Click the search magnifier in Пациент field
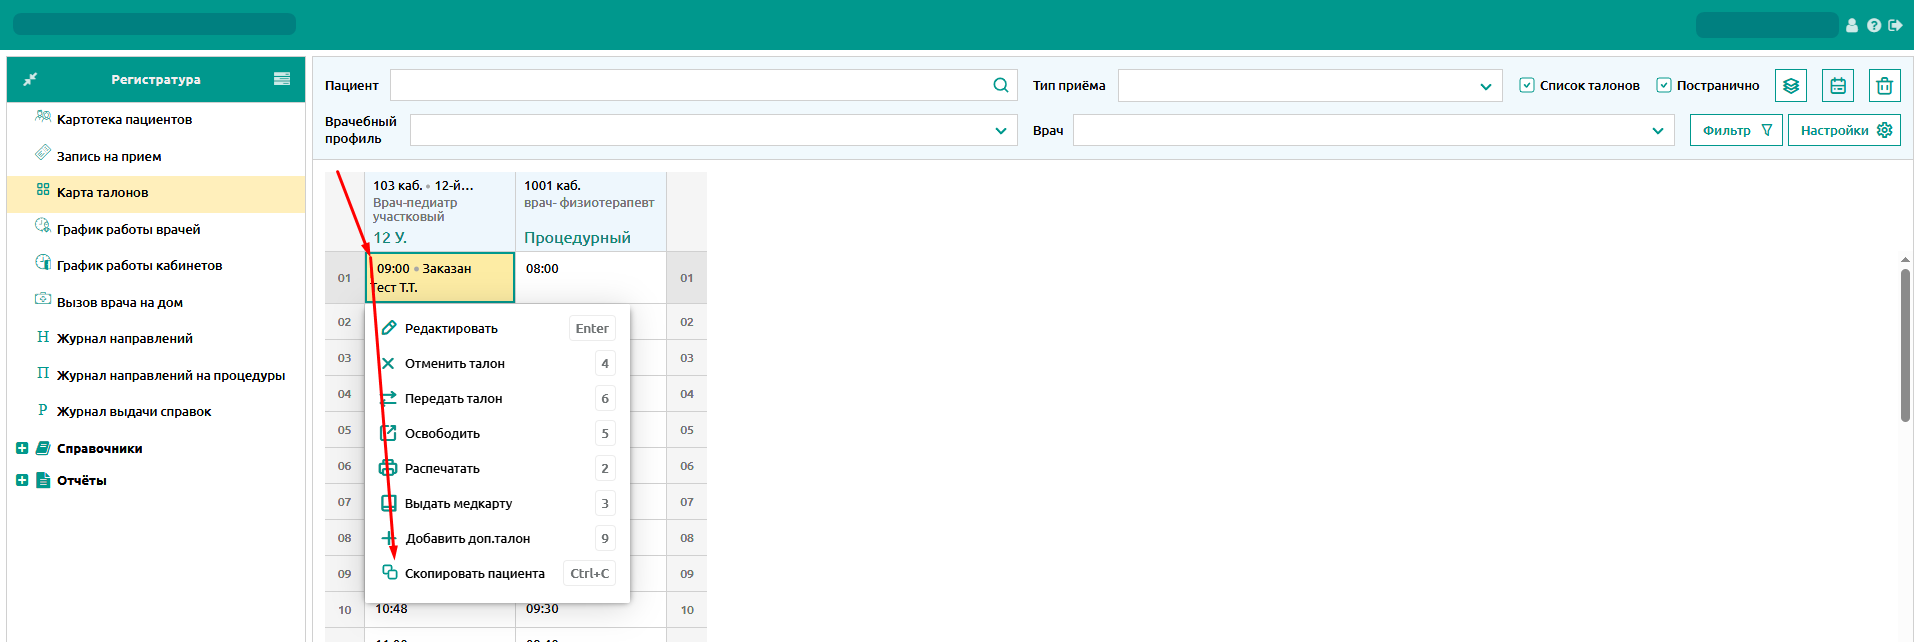 point(1000,86)
